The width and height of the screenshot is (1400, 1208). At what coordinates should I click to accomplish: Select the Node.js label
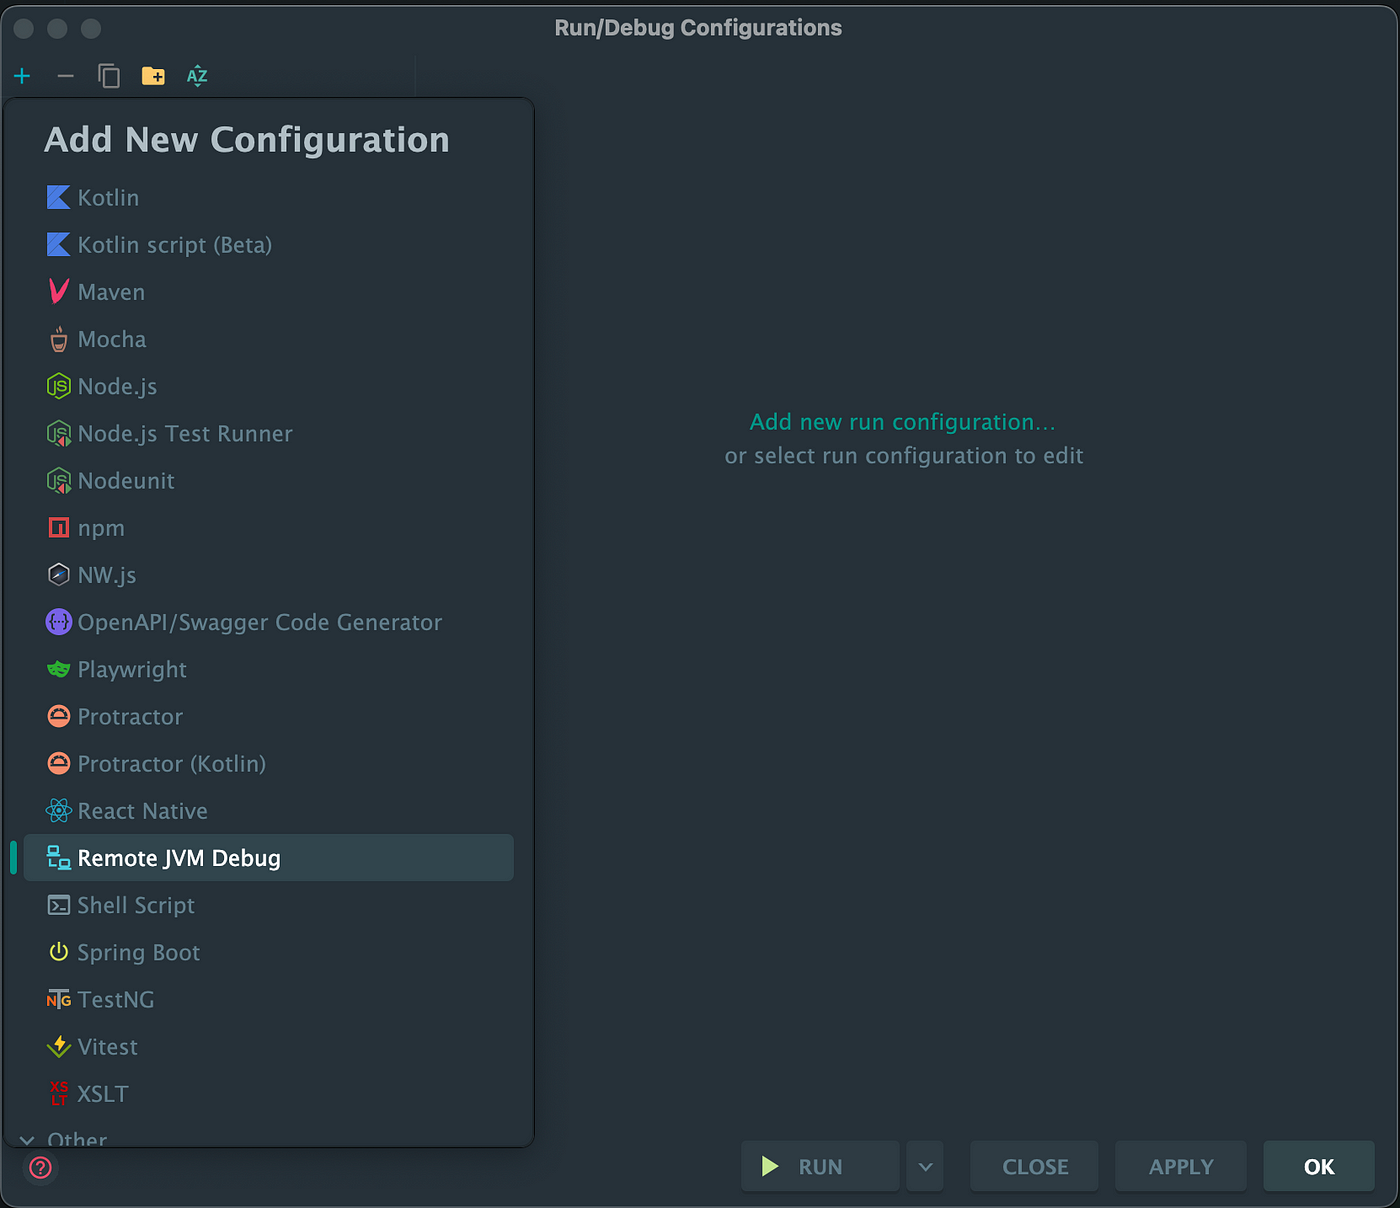point(117,386)
